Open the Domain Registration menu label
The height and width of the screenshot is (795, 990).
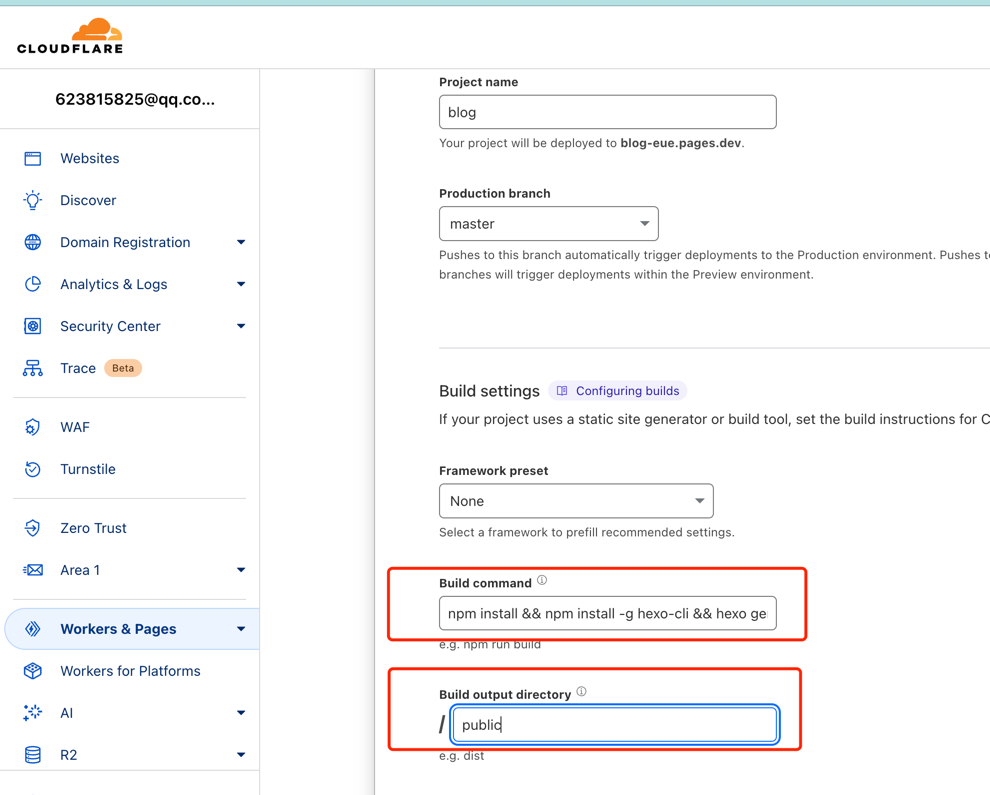click(125, 242)
